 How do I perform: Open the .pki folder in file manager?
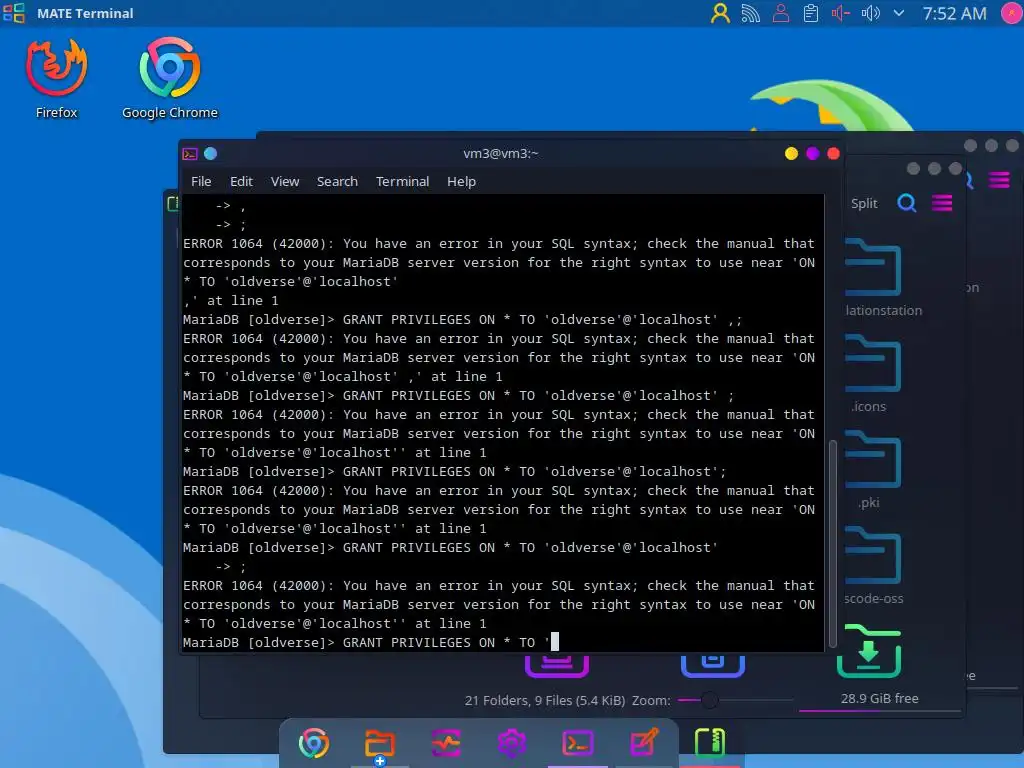point(872,470)
